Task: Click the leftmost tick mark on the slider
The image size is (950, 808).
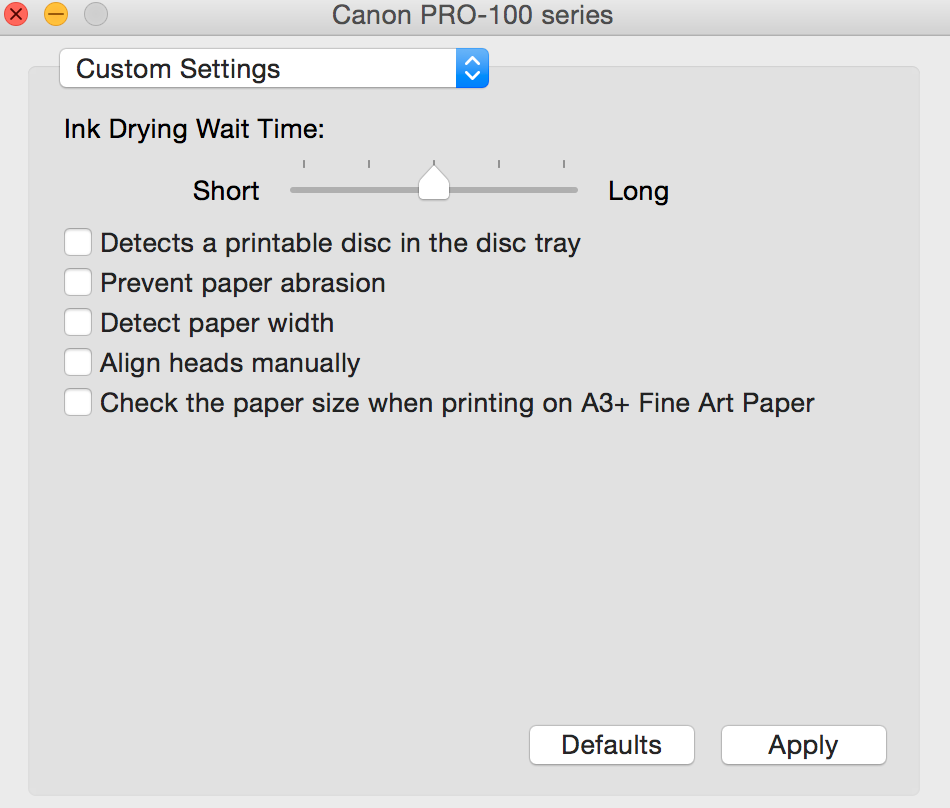Action: [306, 163]
